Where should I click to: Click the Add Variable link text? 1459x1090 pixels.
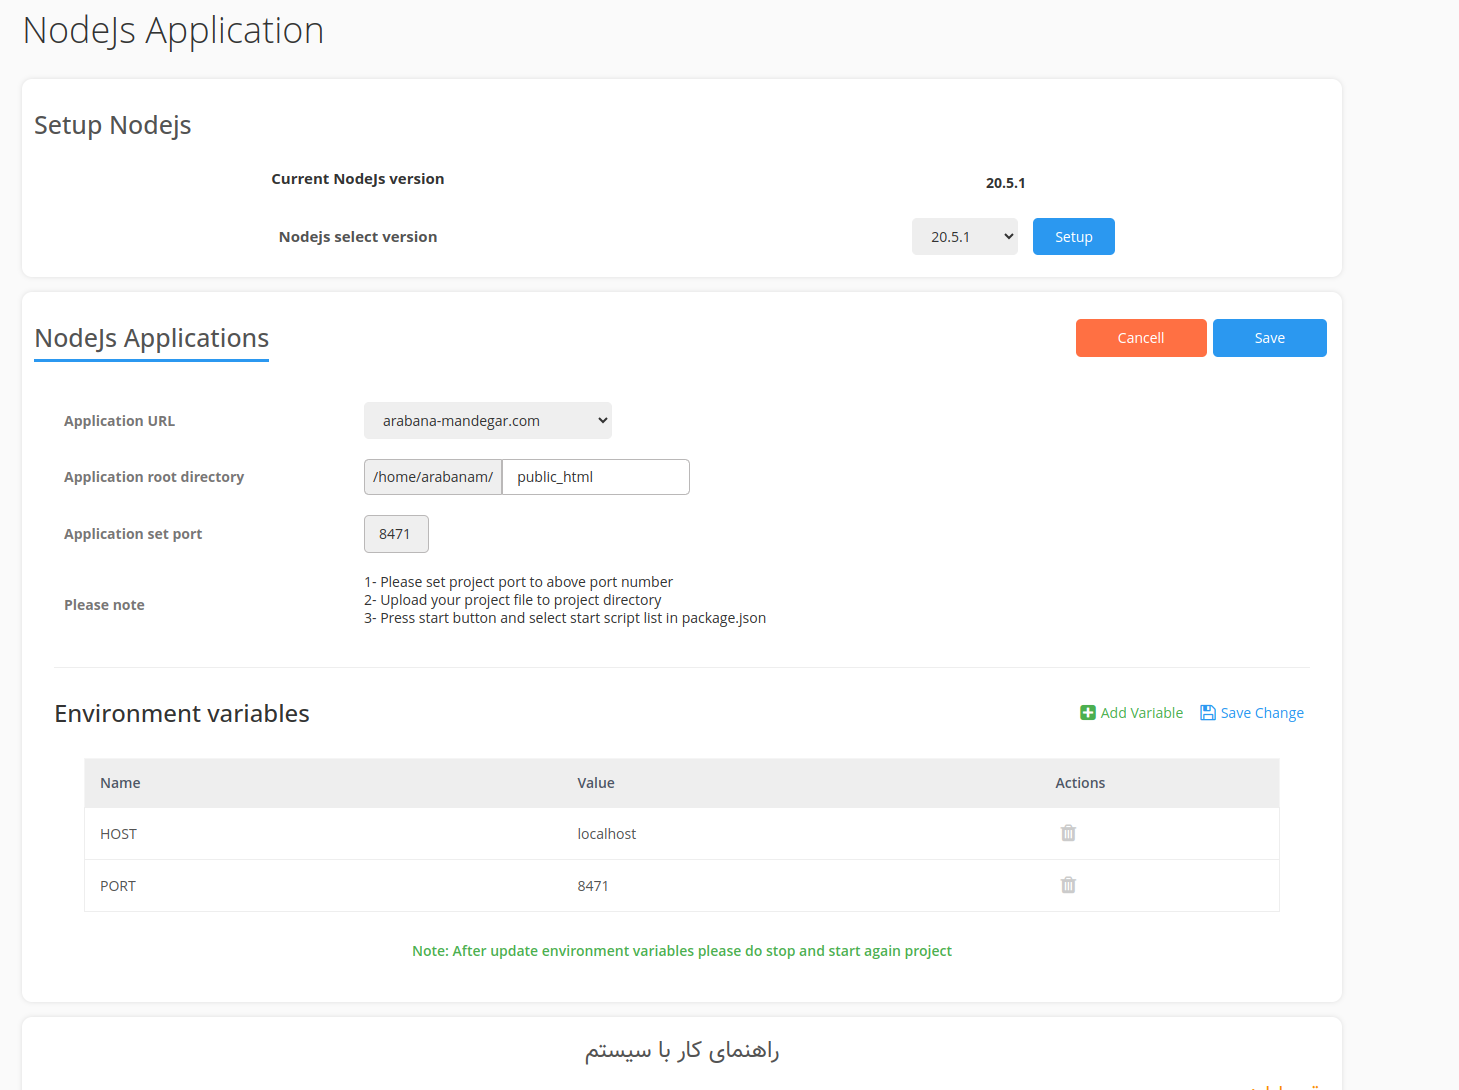1141,713
